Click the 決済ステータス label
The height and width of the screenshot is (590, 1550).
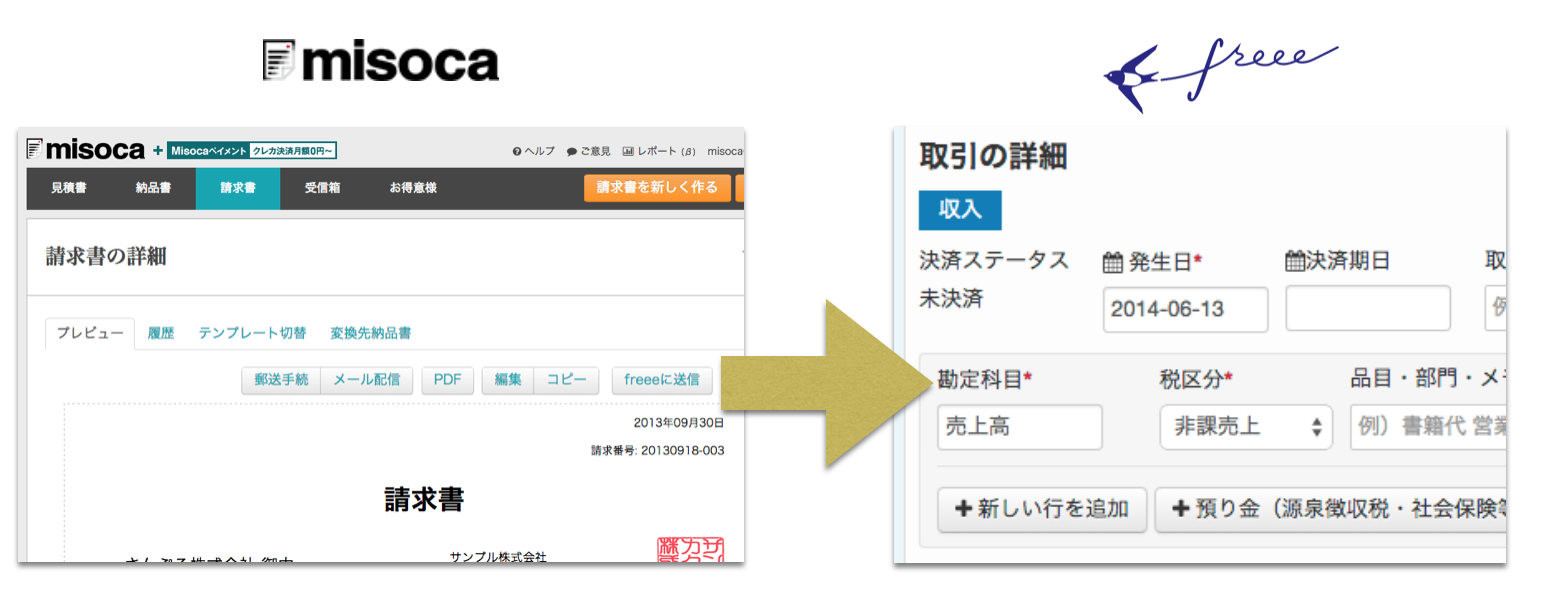994,262
